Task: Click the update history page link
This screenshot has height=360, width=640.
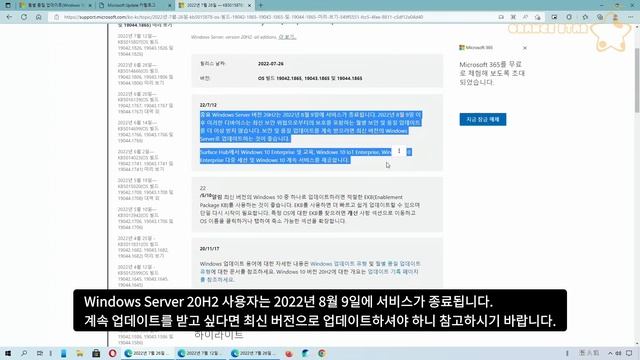Action: click(393, 271)
